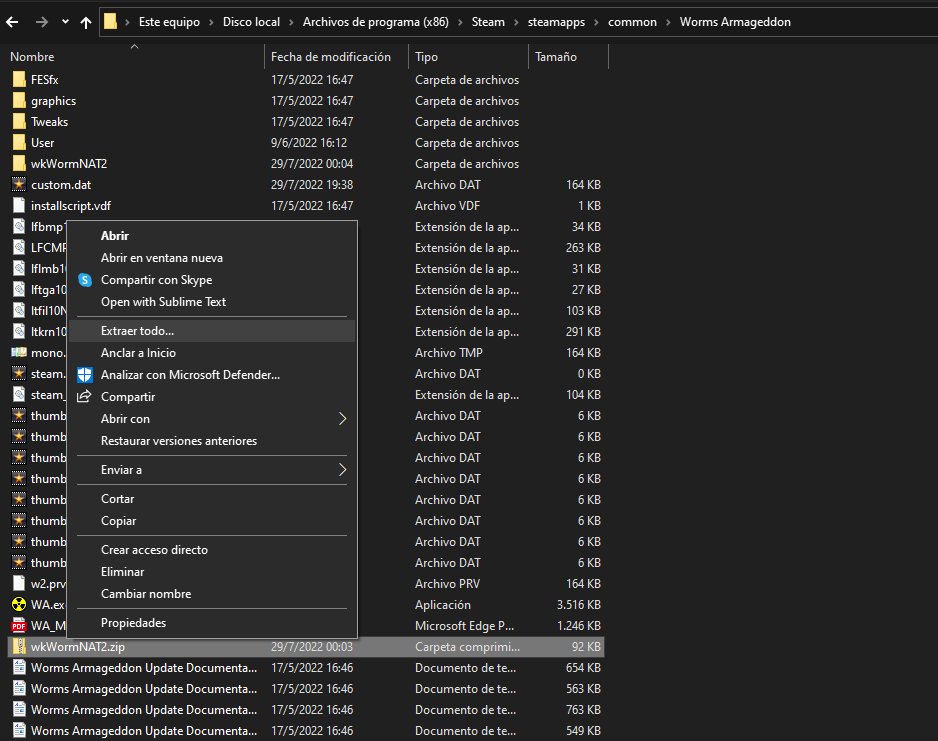
Task: Click the Worms Armageddon address bar segment
Action: 735,22
